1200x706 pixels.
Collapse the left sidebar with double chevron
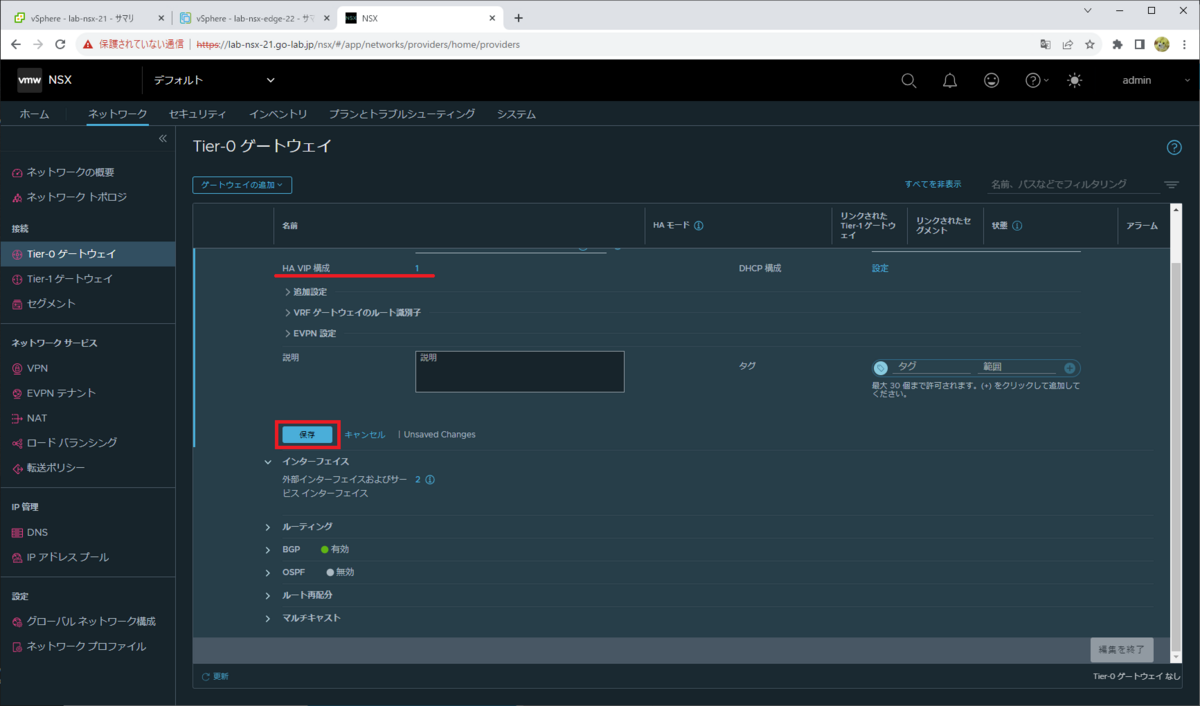163,139
